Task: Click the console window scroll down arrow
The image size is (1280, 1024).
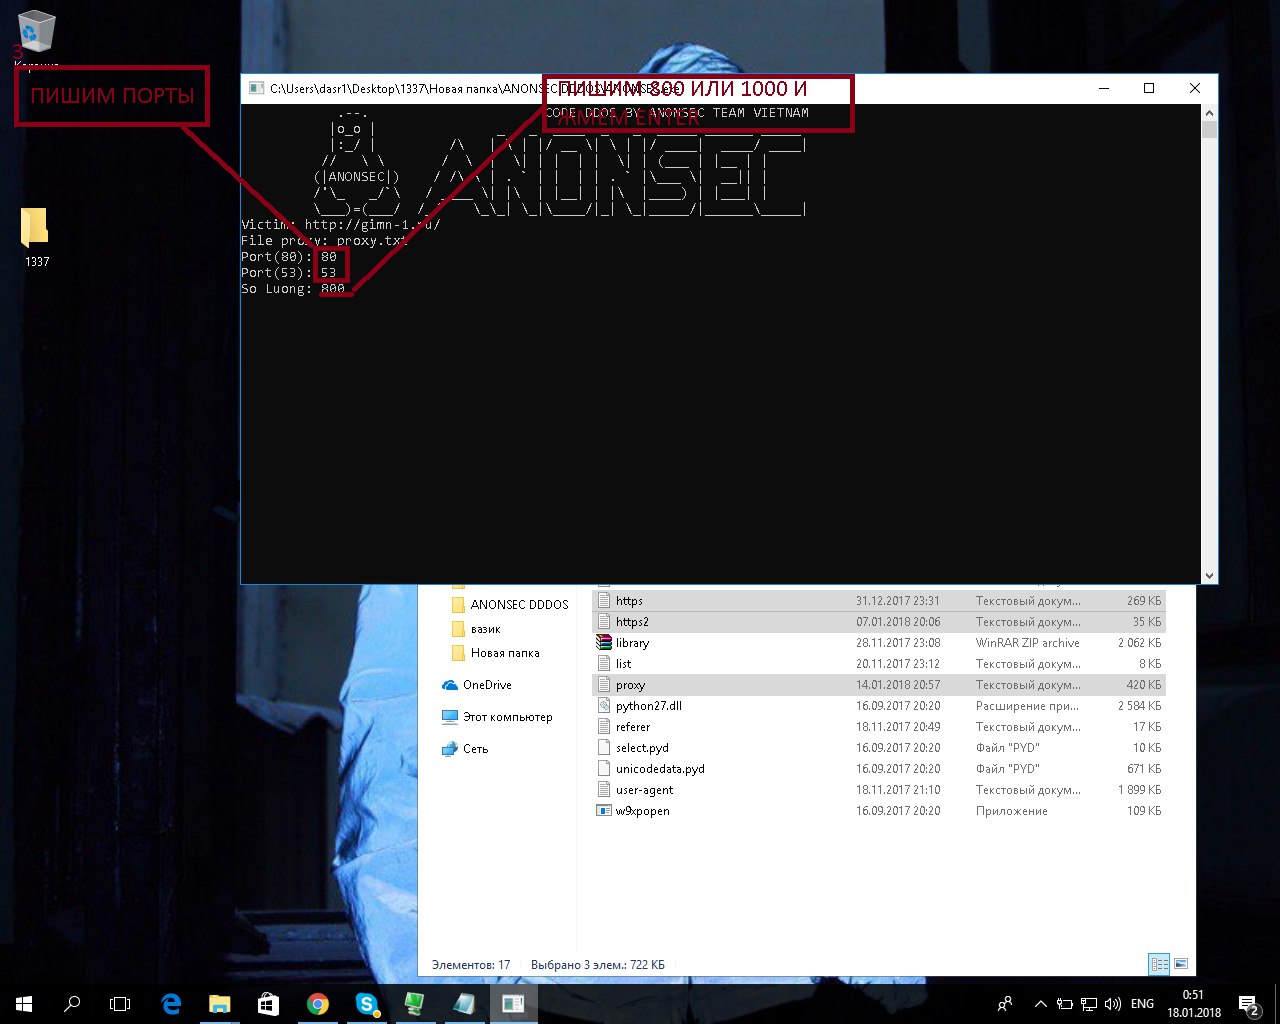Action: click(x=1209, y=575)
